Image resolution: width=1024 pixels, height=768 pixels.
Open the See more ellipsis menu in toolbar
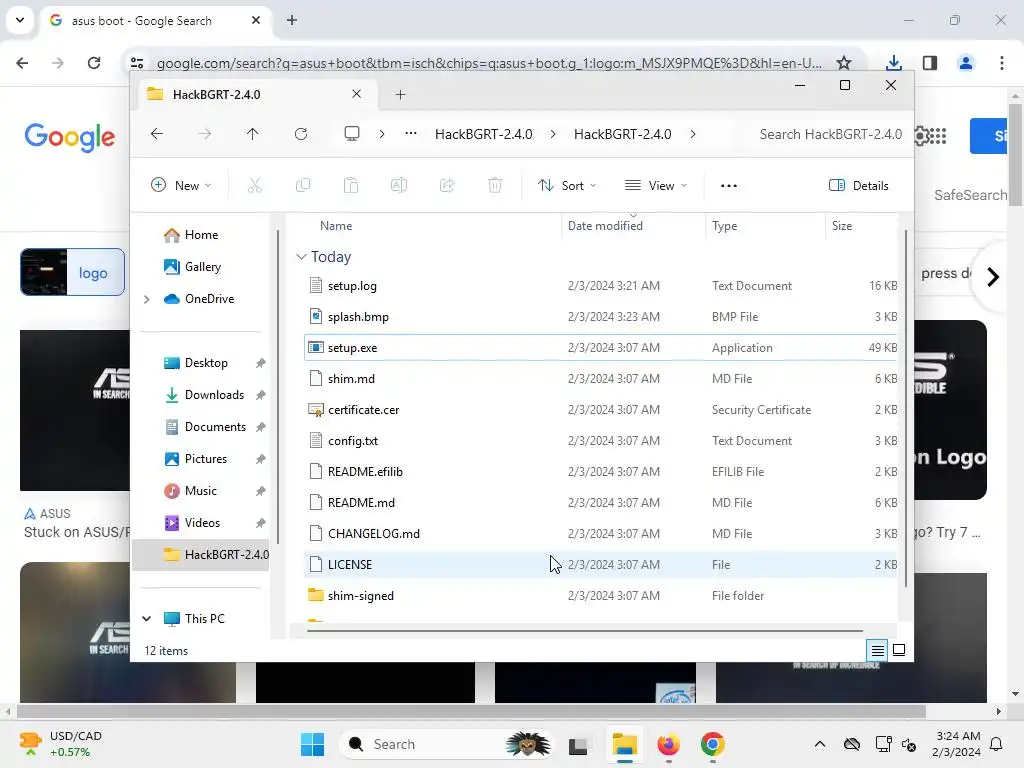(729, 185)
